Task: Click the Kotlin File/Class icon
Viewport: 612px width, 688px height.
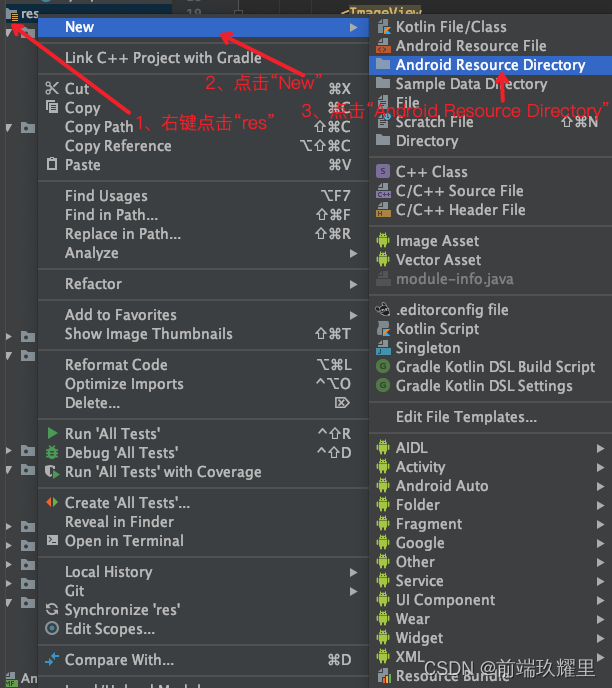Action: (x=383, y=27)
